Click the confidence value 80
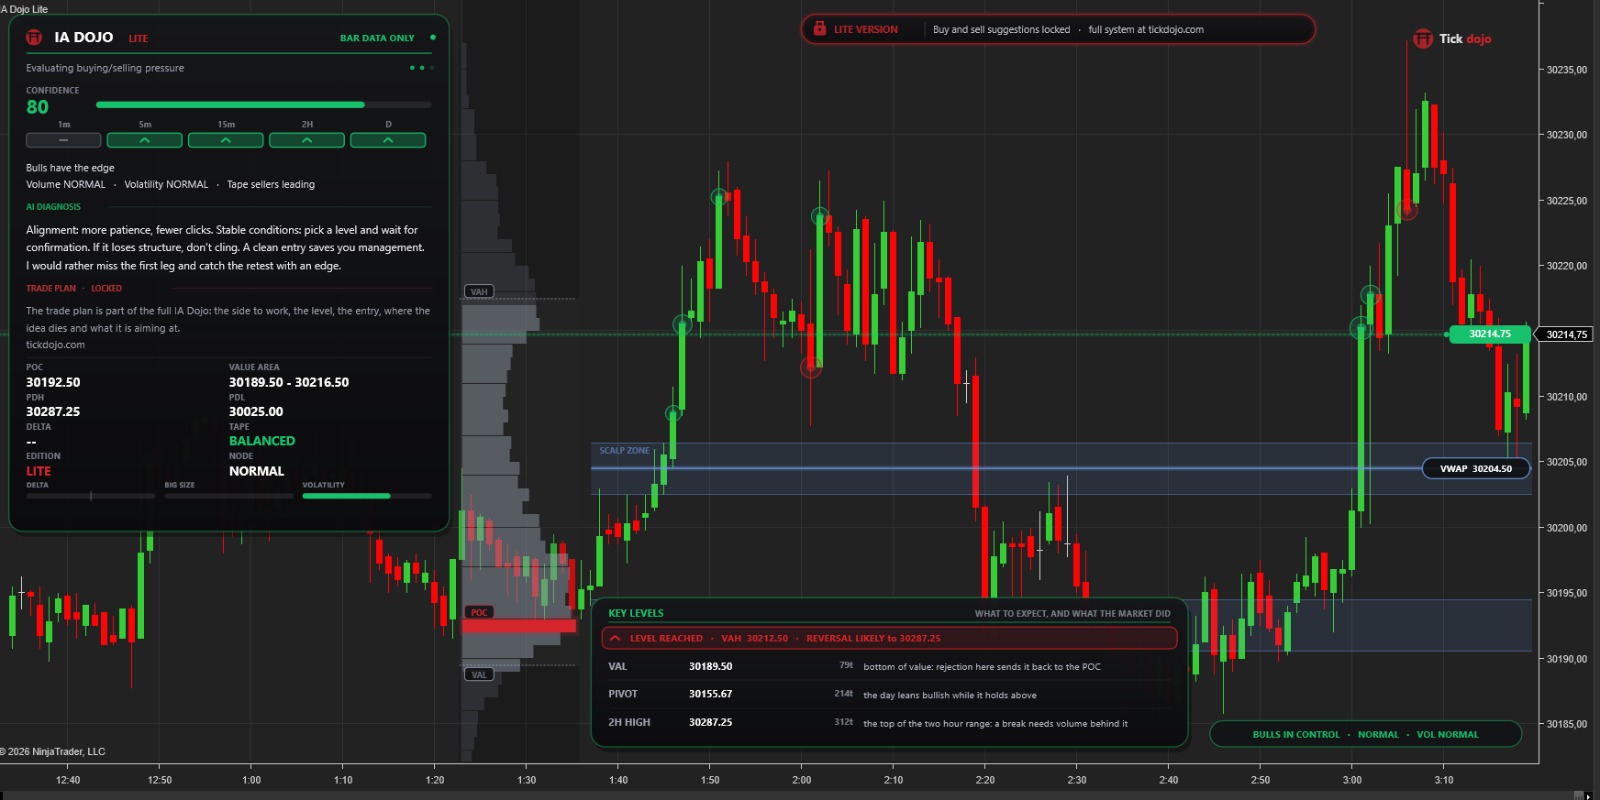Image resolution: width=1600 pixels, height=800 pixels. point(37,107)
